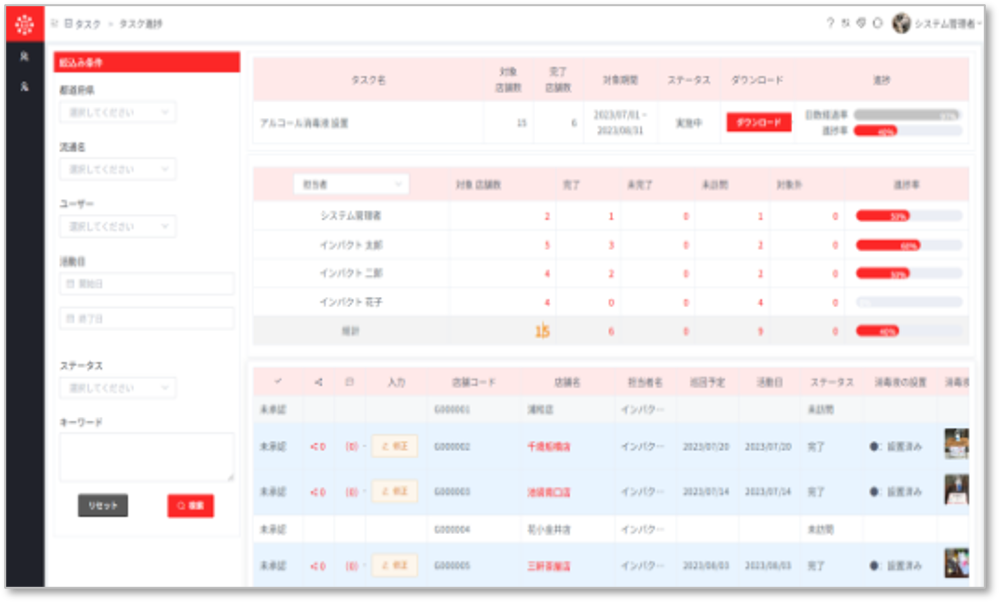Image resolution: width=999 pixels, height=602 pixels.
Task: Open the second sidebar navigation icon
Action: click(x=24, y=86)
